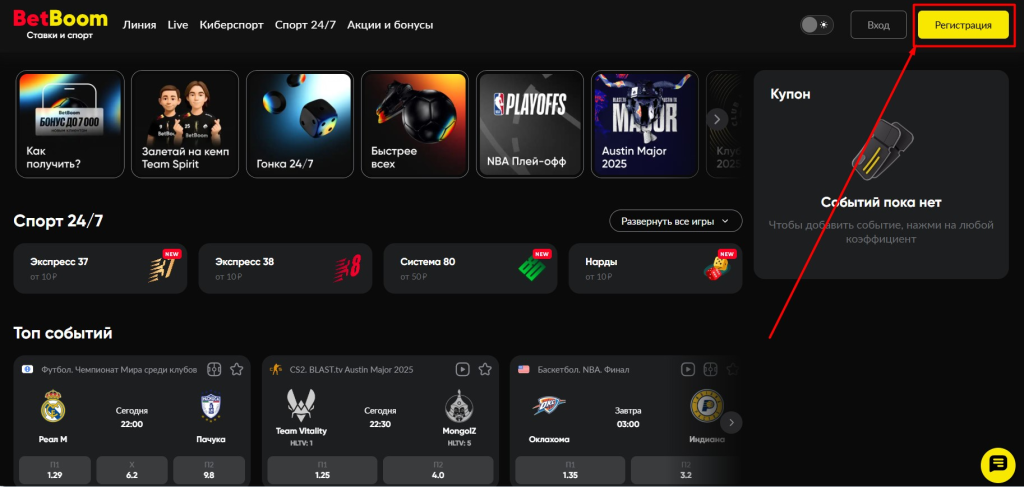
Task: Expand the Развернуть все игры dropdown
Action: (676, 221)
